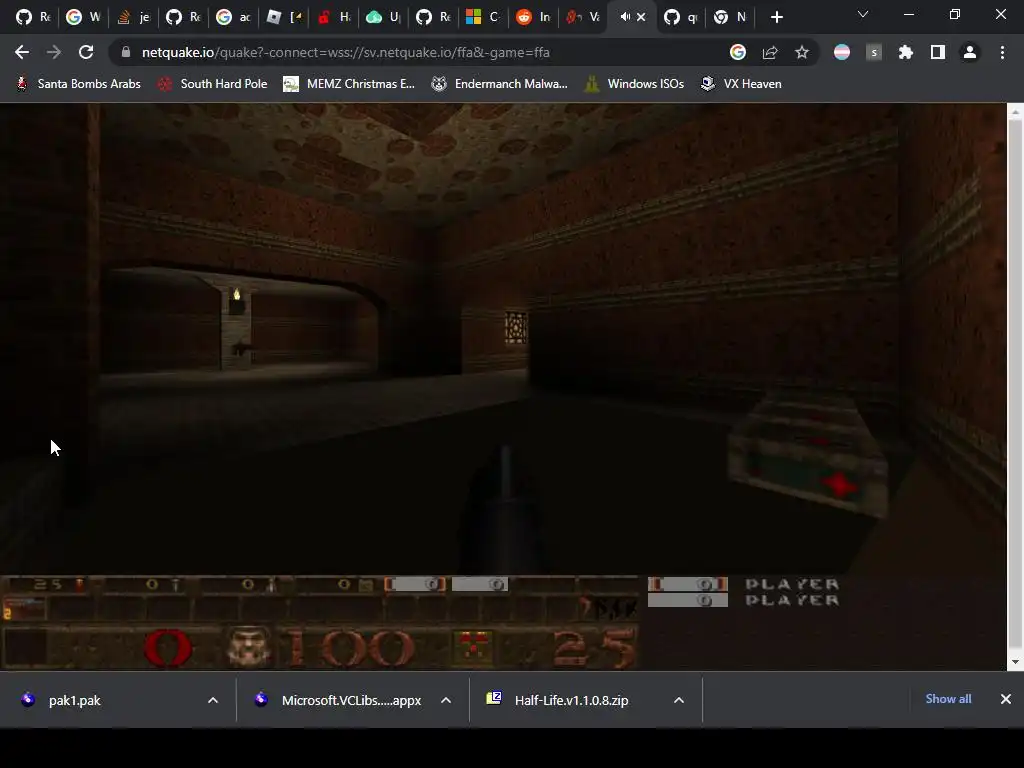Show all downloads

[948, 699]
